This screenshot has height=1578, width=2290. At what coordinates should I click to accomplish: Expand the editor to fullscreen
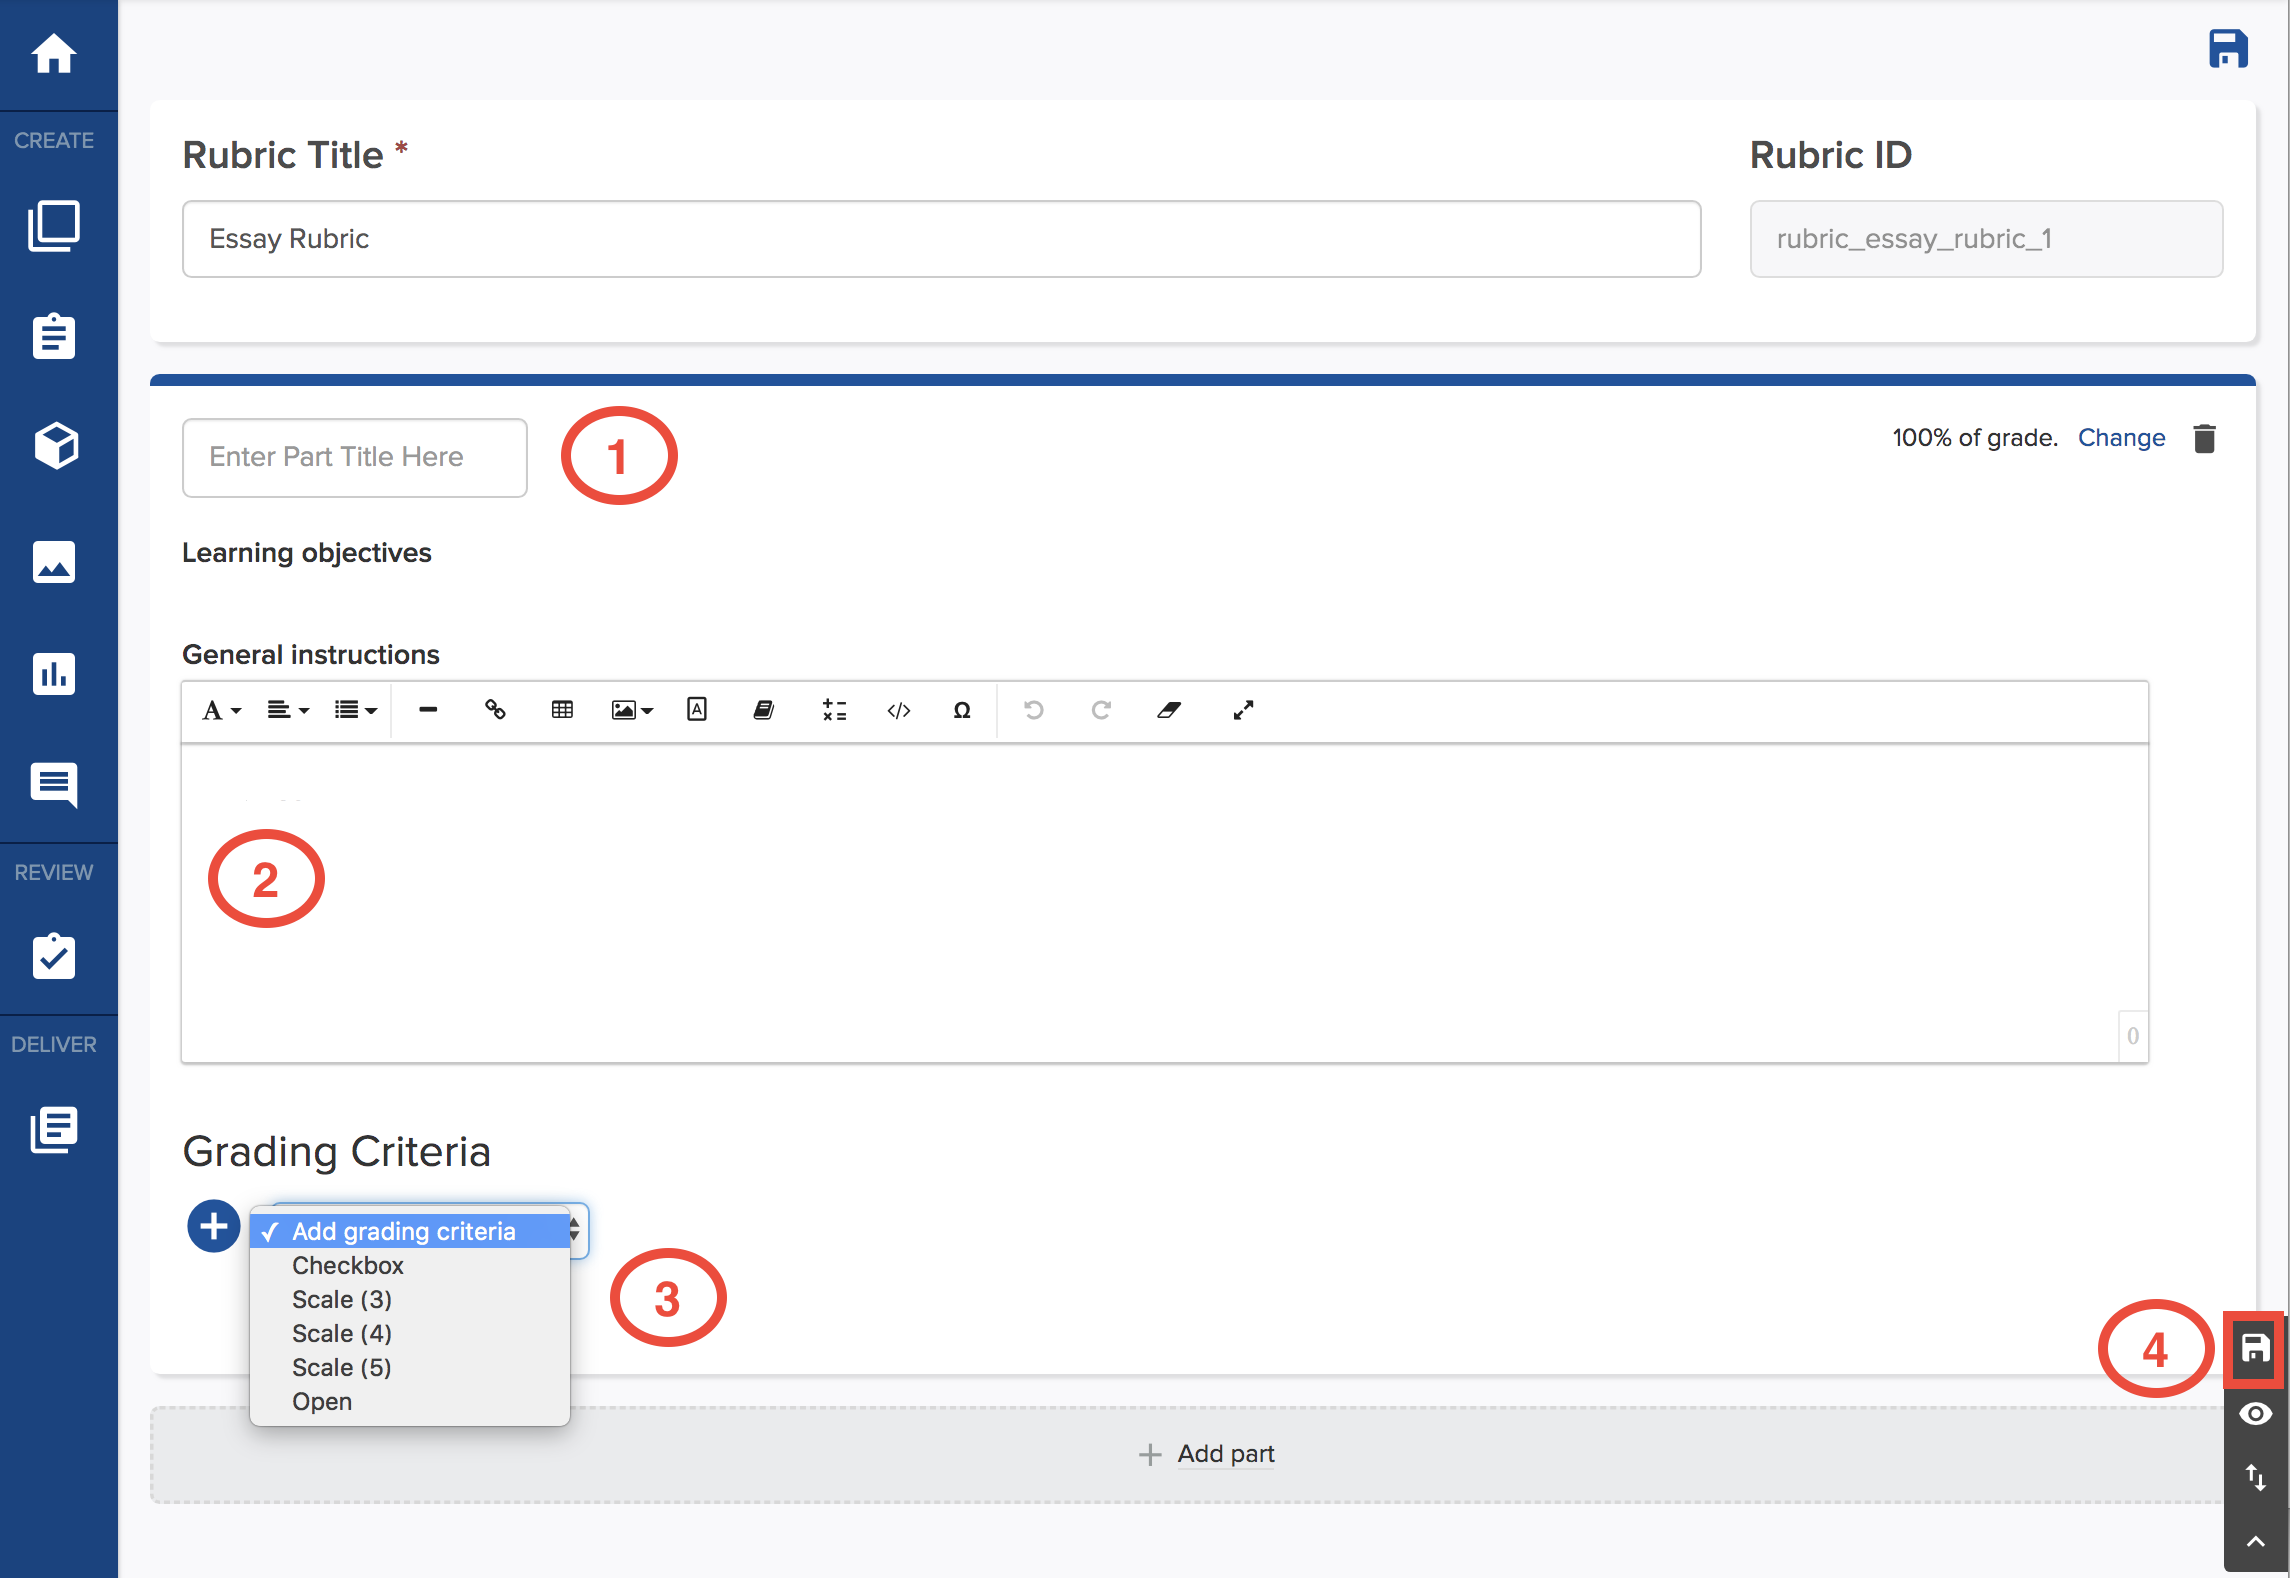click(x=1243, y=710)
